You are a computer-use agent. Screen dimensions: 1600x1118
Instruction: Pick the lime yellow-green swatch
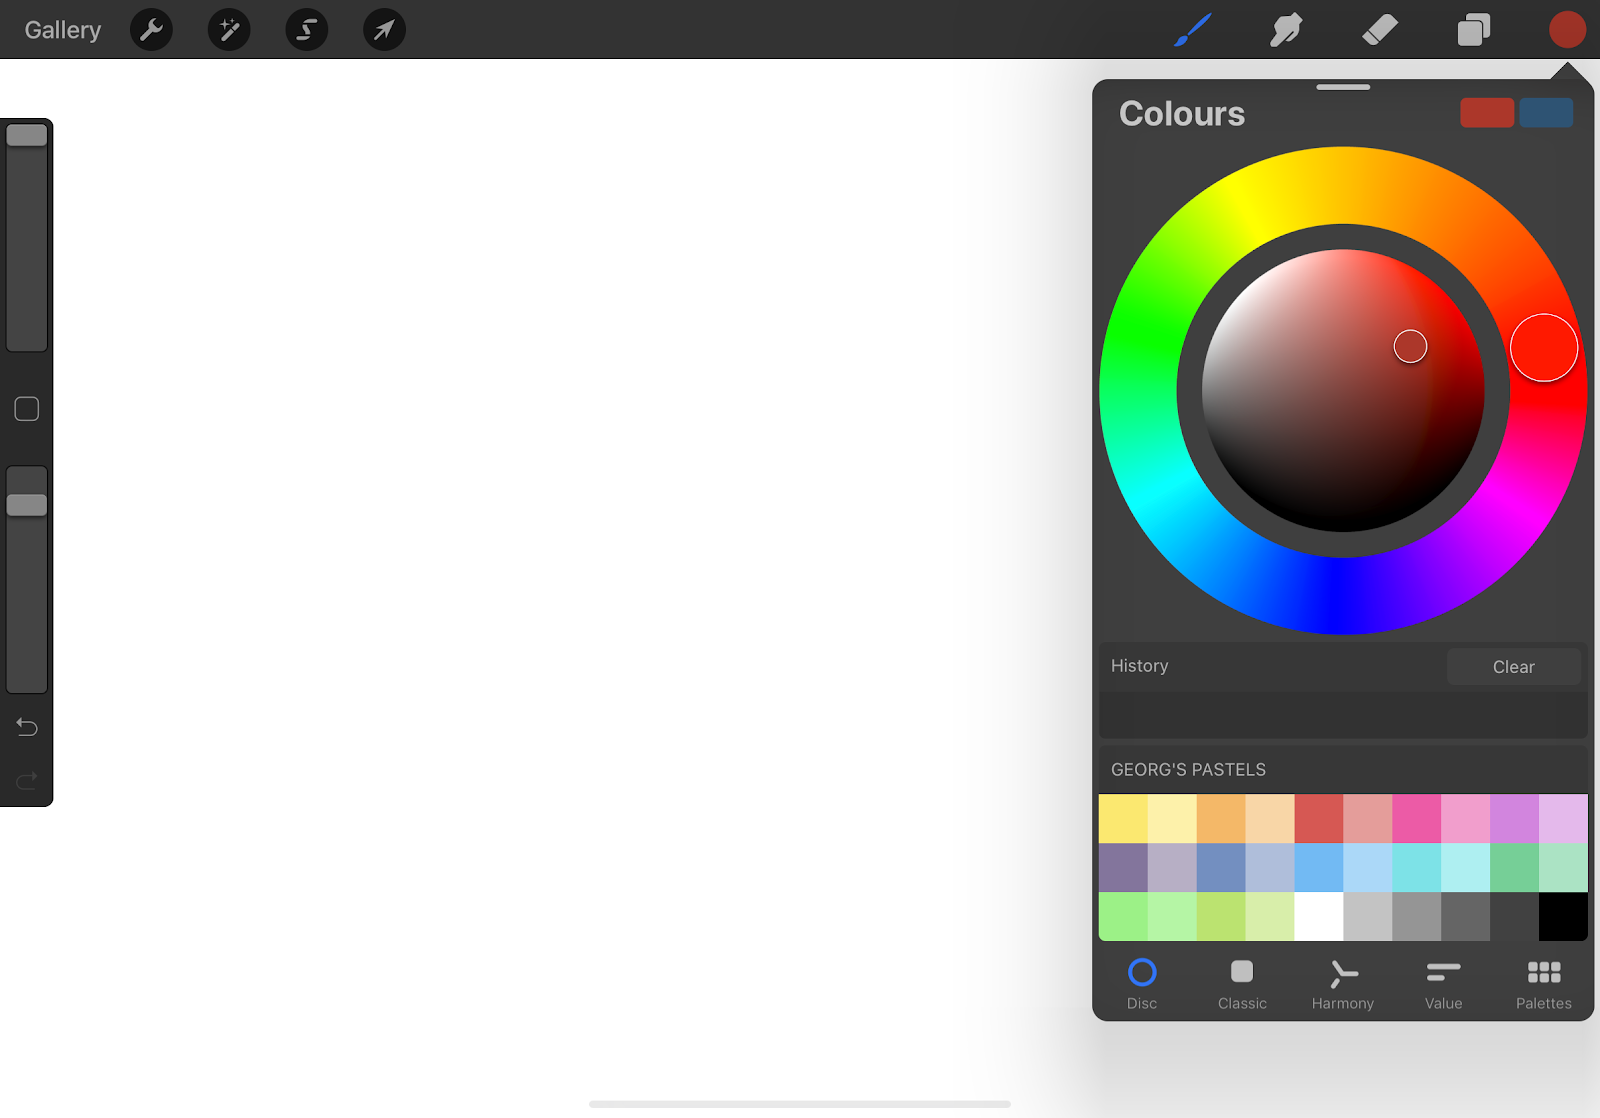coord(1221,917)
